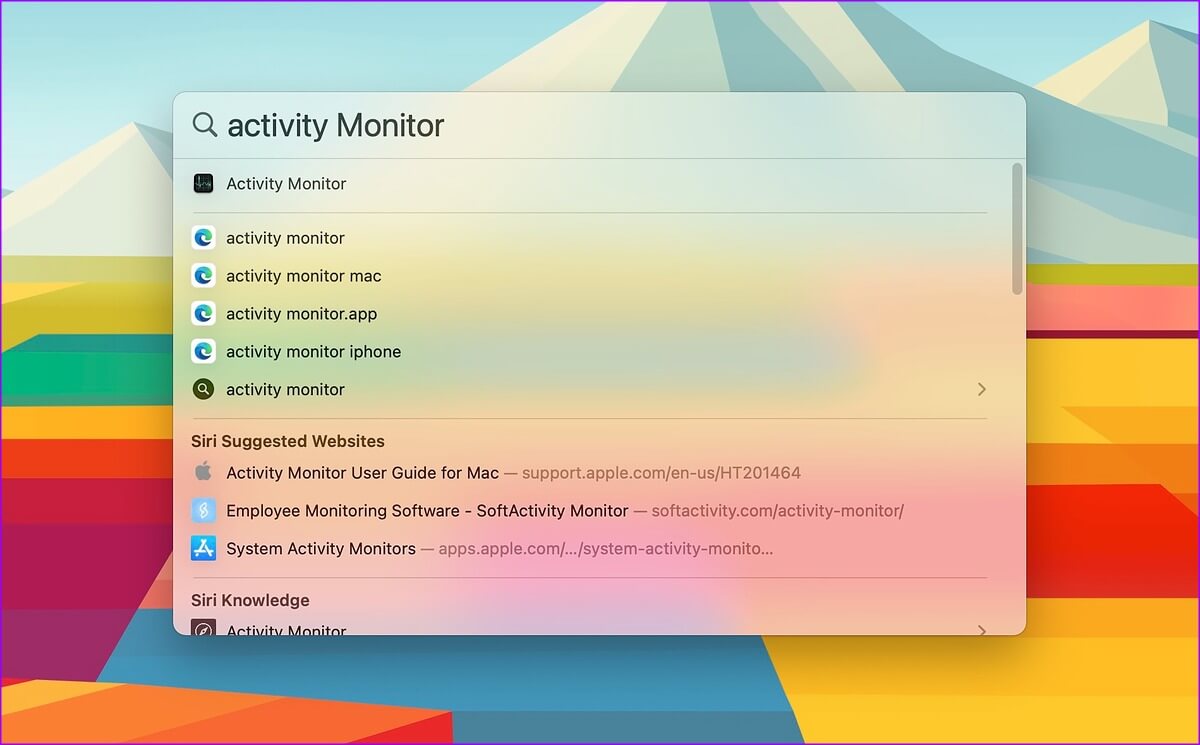Click the green search icon for 'activity monitor'

204,389
